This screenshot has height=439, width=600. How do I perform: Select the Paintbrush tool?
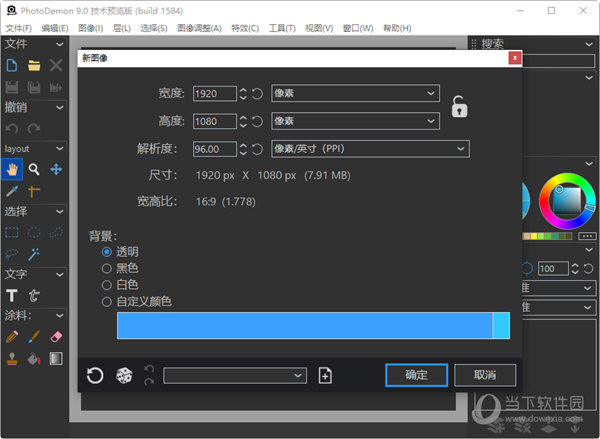(x=34, y=337)
